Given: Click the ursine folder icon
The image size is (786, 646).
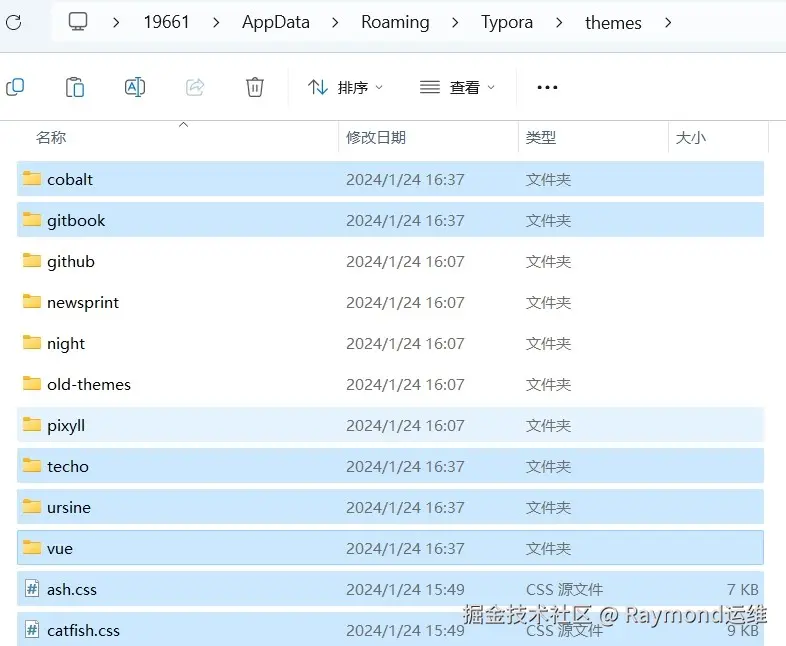Looking at the screenshot, I should [x=32, y=506].
